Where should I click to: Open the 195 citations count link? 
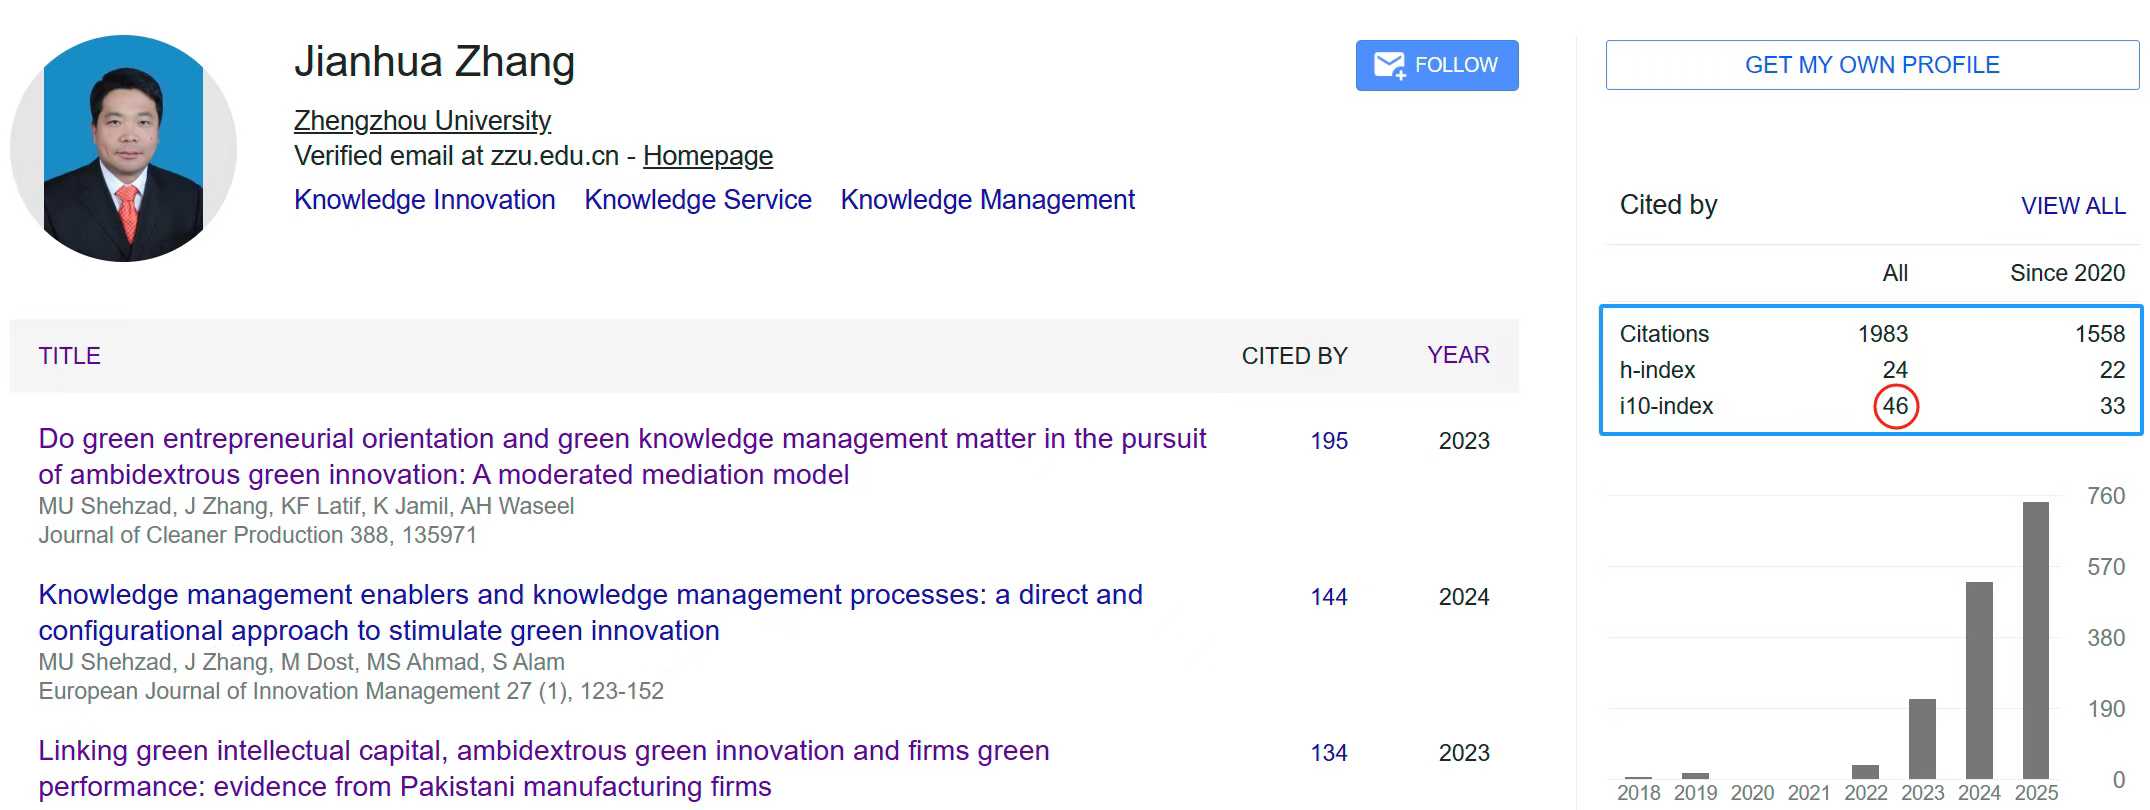click(1328, 441)
